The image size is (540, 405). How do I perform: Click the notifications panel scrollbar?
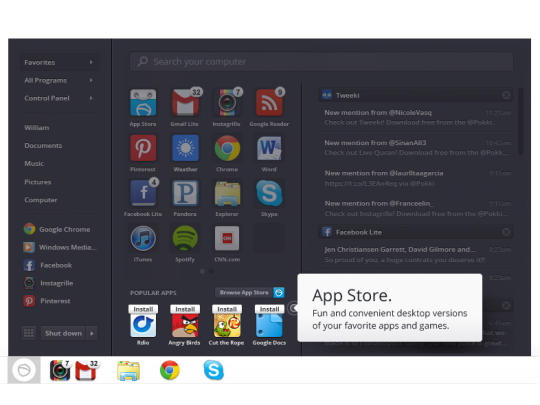pyautogui.click(x=520, y=122)
